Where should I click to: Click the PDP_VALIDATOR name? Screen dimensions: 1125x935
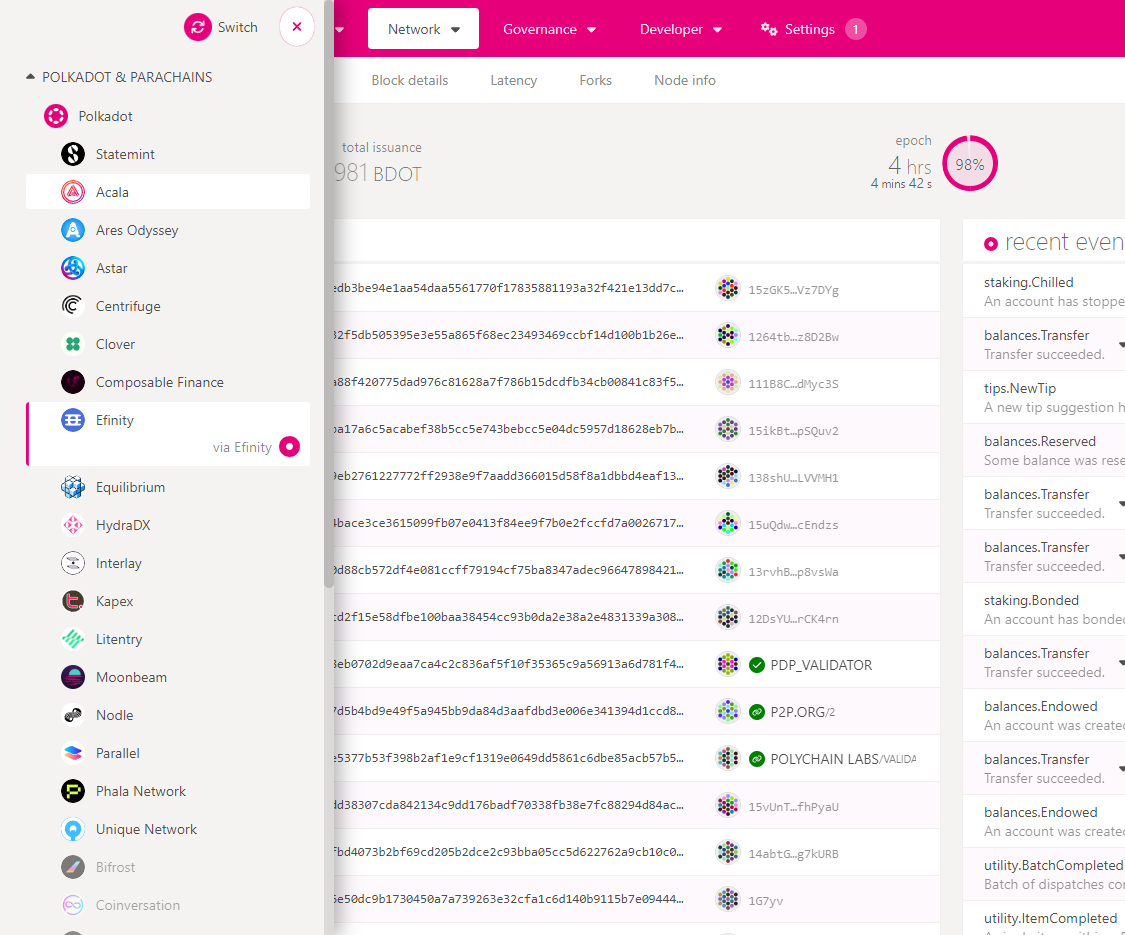click(822, 665)
